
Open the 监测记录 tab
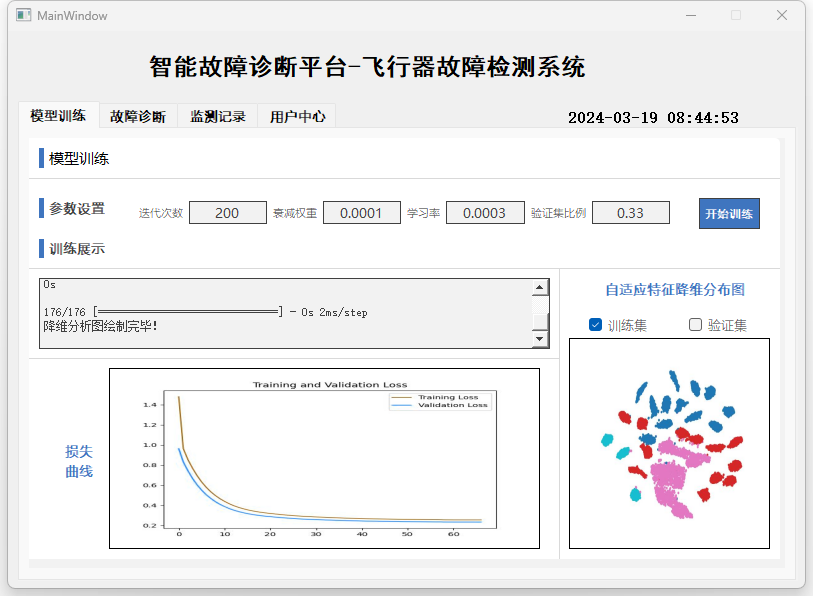coord(218,116)
